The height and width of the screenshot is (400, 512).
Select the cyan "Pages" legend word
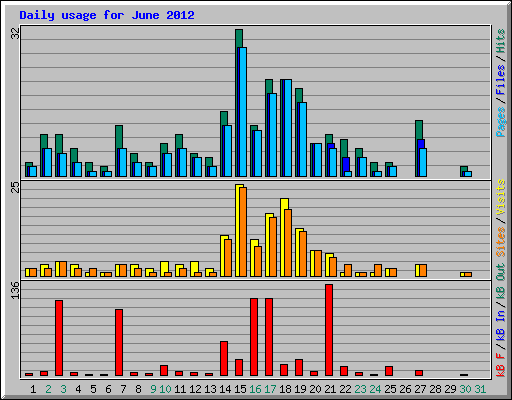point(501,122)
